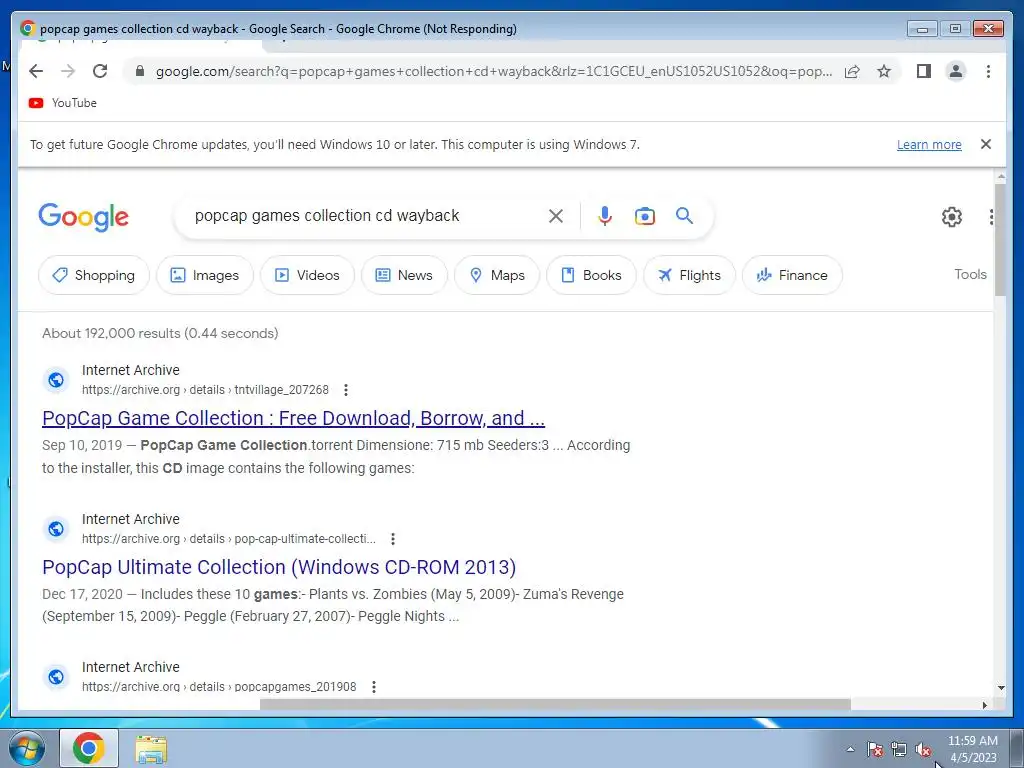Click the network tray icon

899,749
